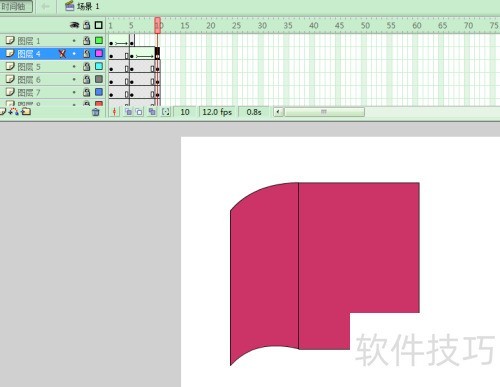This screenshot has height=387, width=500.
Task: Click gray outline swatch of 图层 6
Action: 99,79
